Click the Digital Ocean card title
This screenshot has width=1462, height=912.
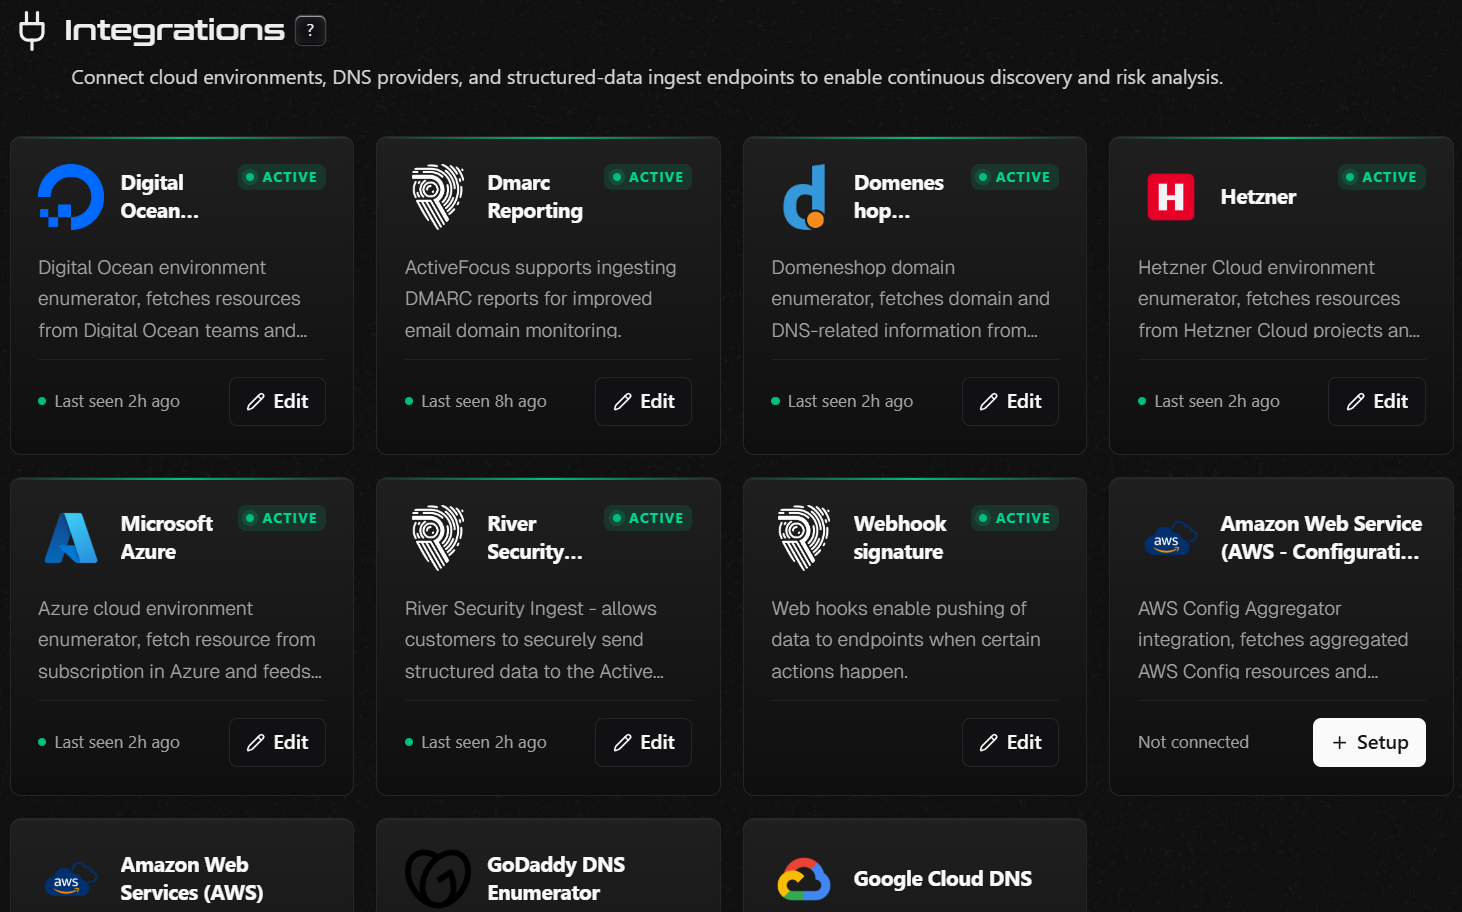(x=160, y=197)
